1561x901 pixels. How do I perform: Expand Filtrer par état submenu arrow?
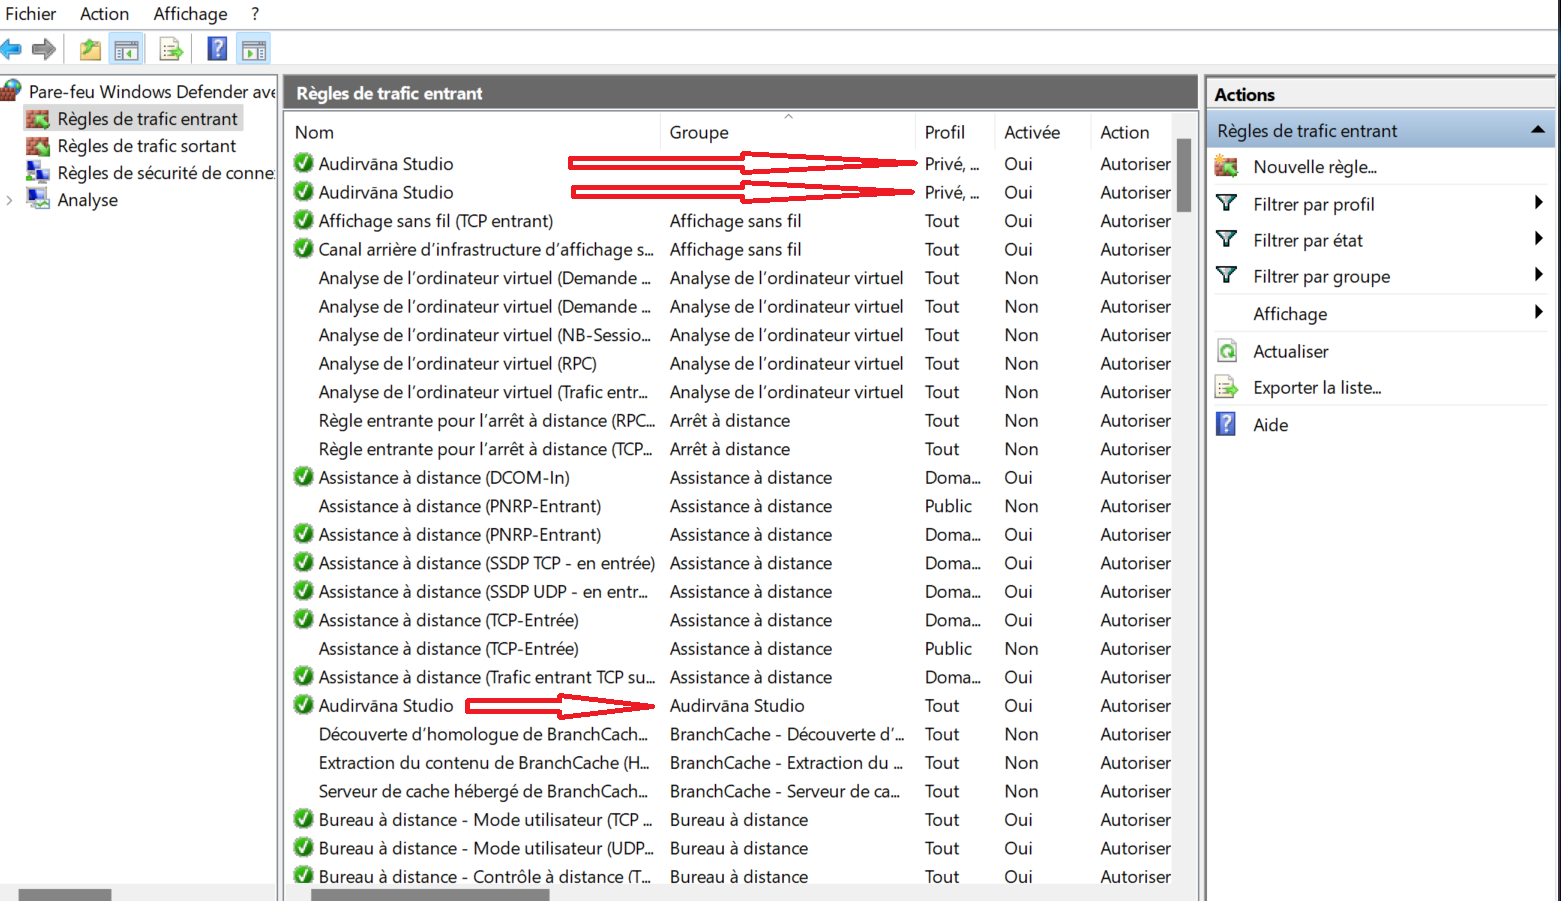pos(1538,239)
